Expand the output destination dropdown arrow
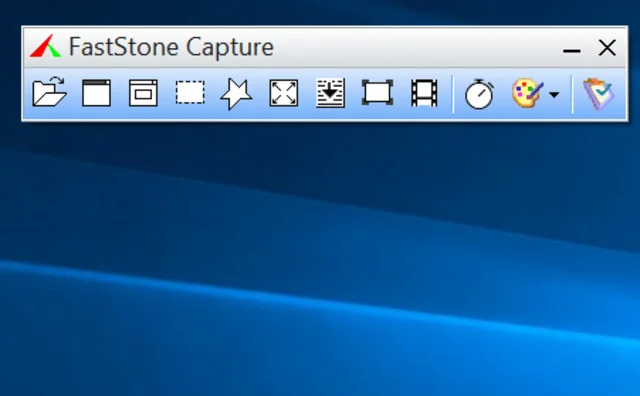 click(x=554, y=95)
